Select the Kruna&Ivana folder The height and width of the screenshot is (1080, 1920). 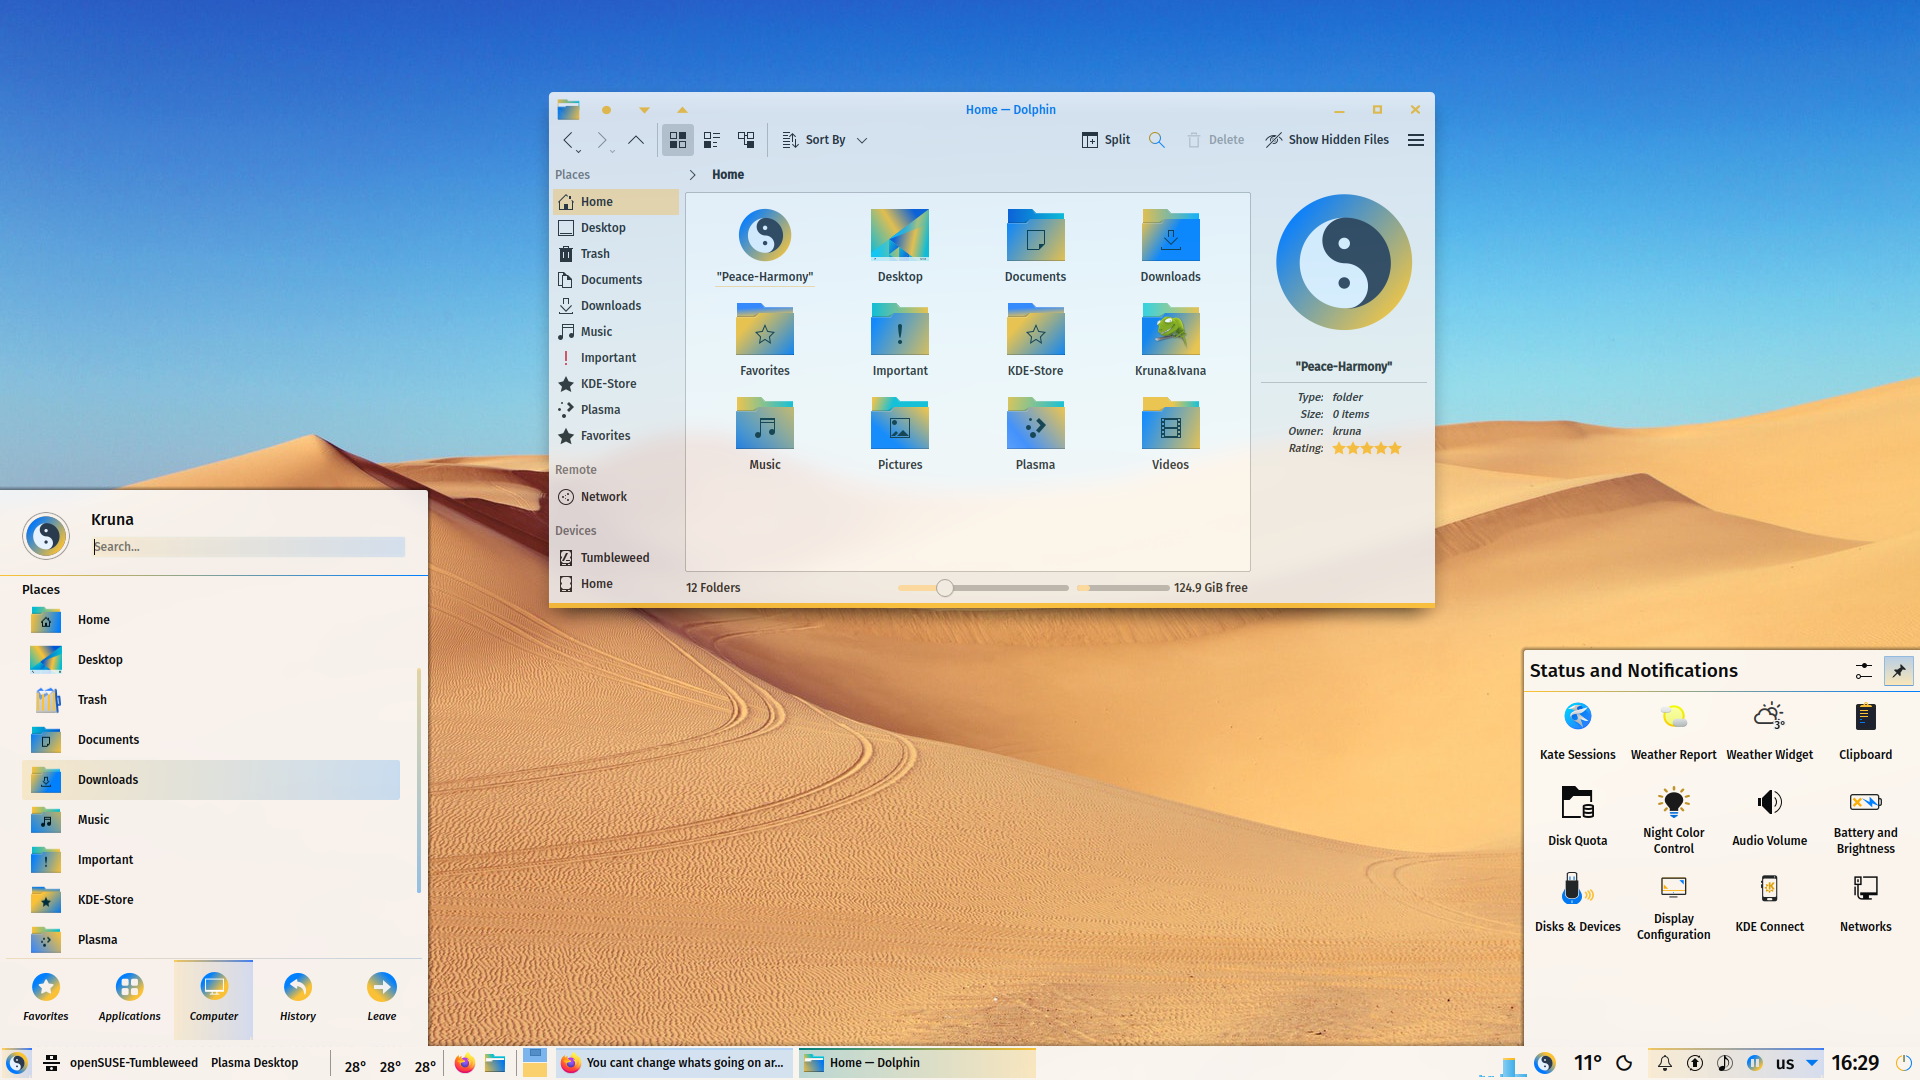[1171, 342]
